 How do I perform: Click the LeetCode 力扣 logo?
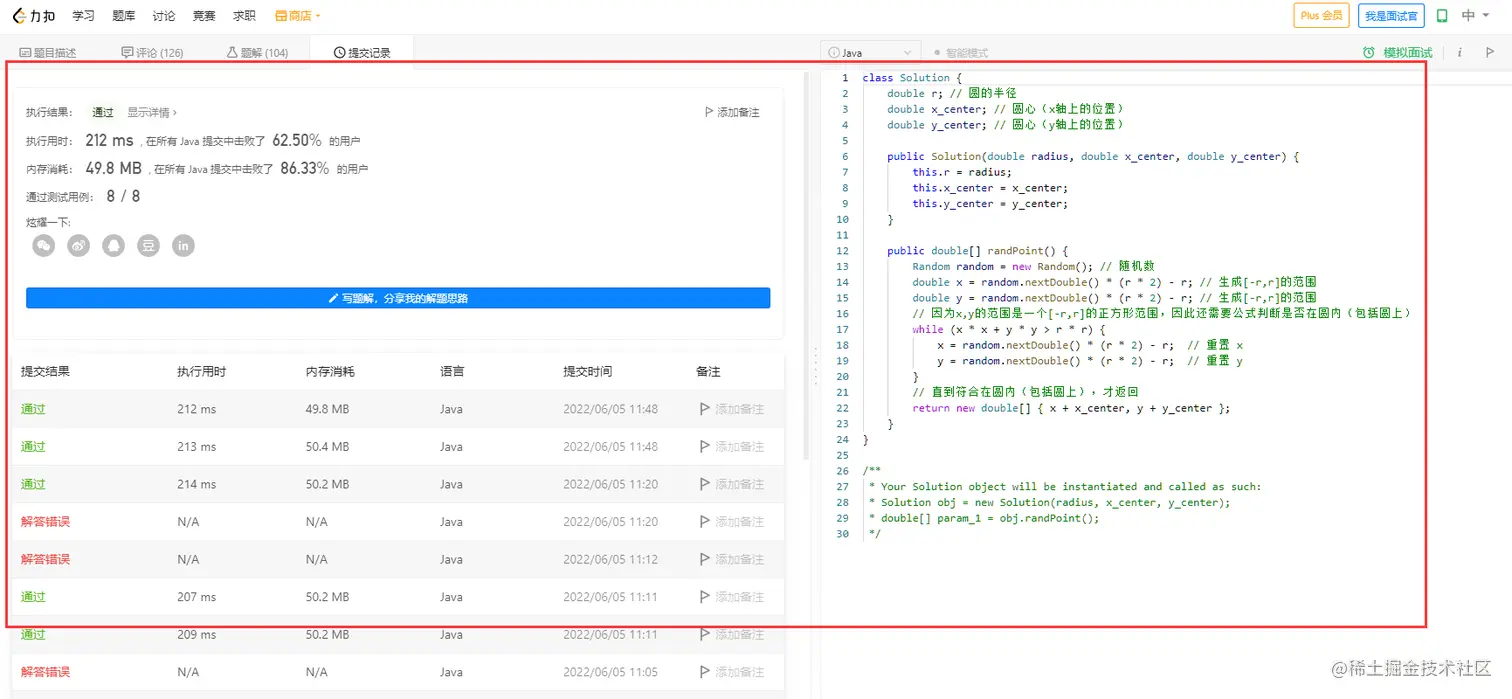coord(34,16)
